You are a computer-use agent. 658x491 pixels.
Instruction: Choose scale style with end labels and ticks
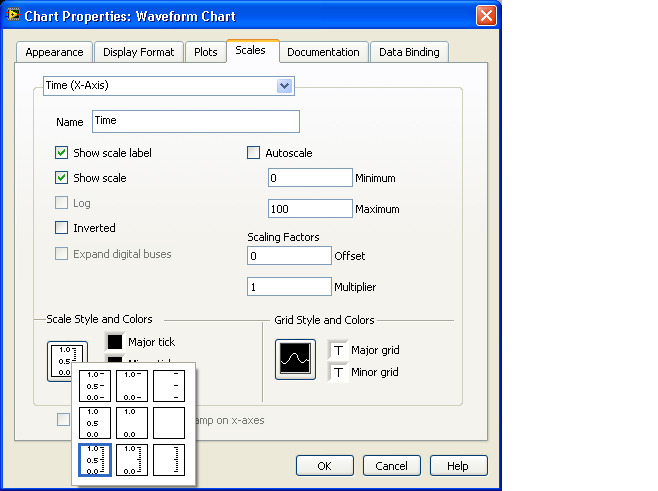(x=134, y=385)
